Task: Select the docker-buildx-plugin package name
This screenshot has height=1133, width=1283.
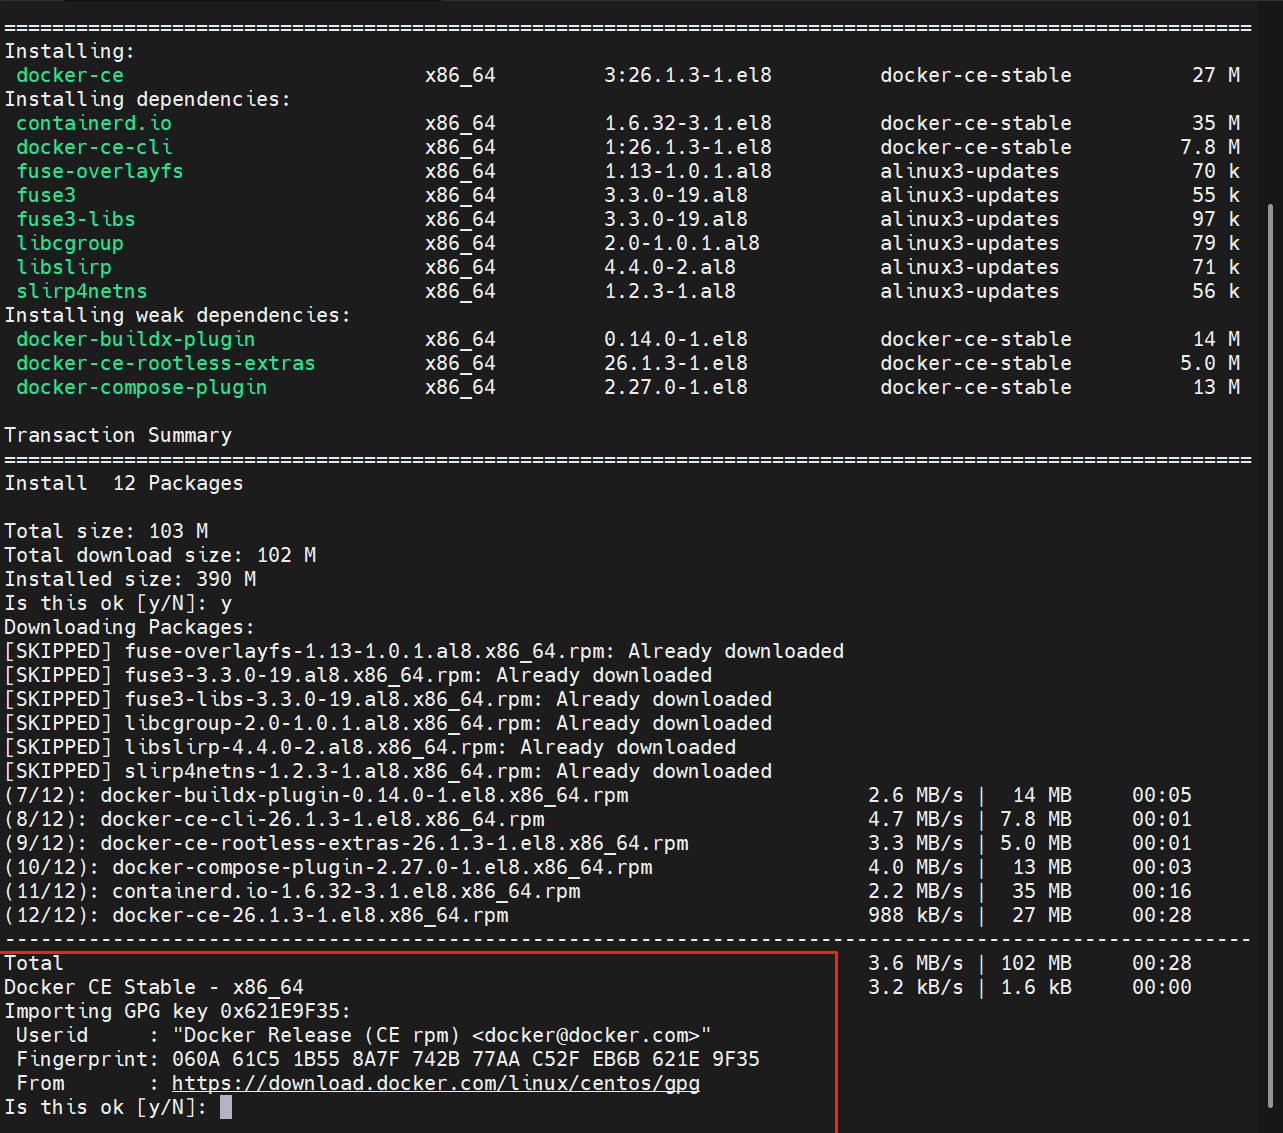Action: (134, 339)
